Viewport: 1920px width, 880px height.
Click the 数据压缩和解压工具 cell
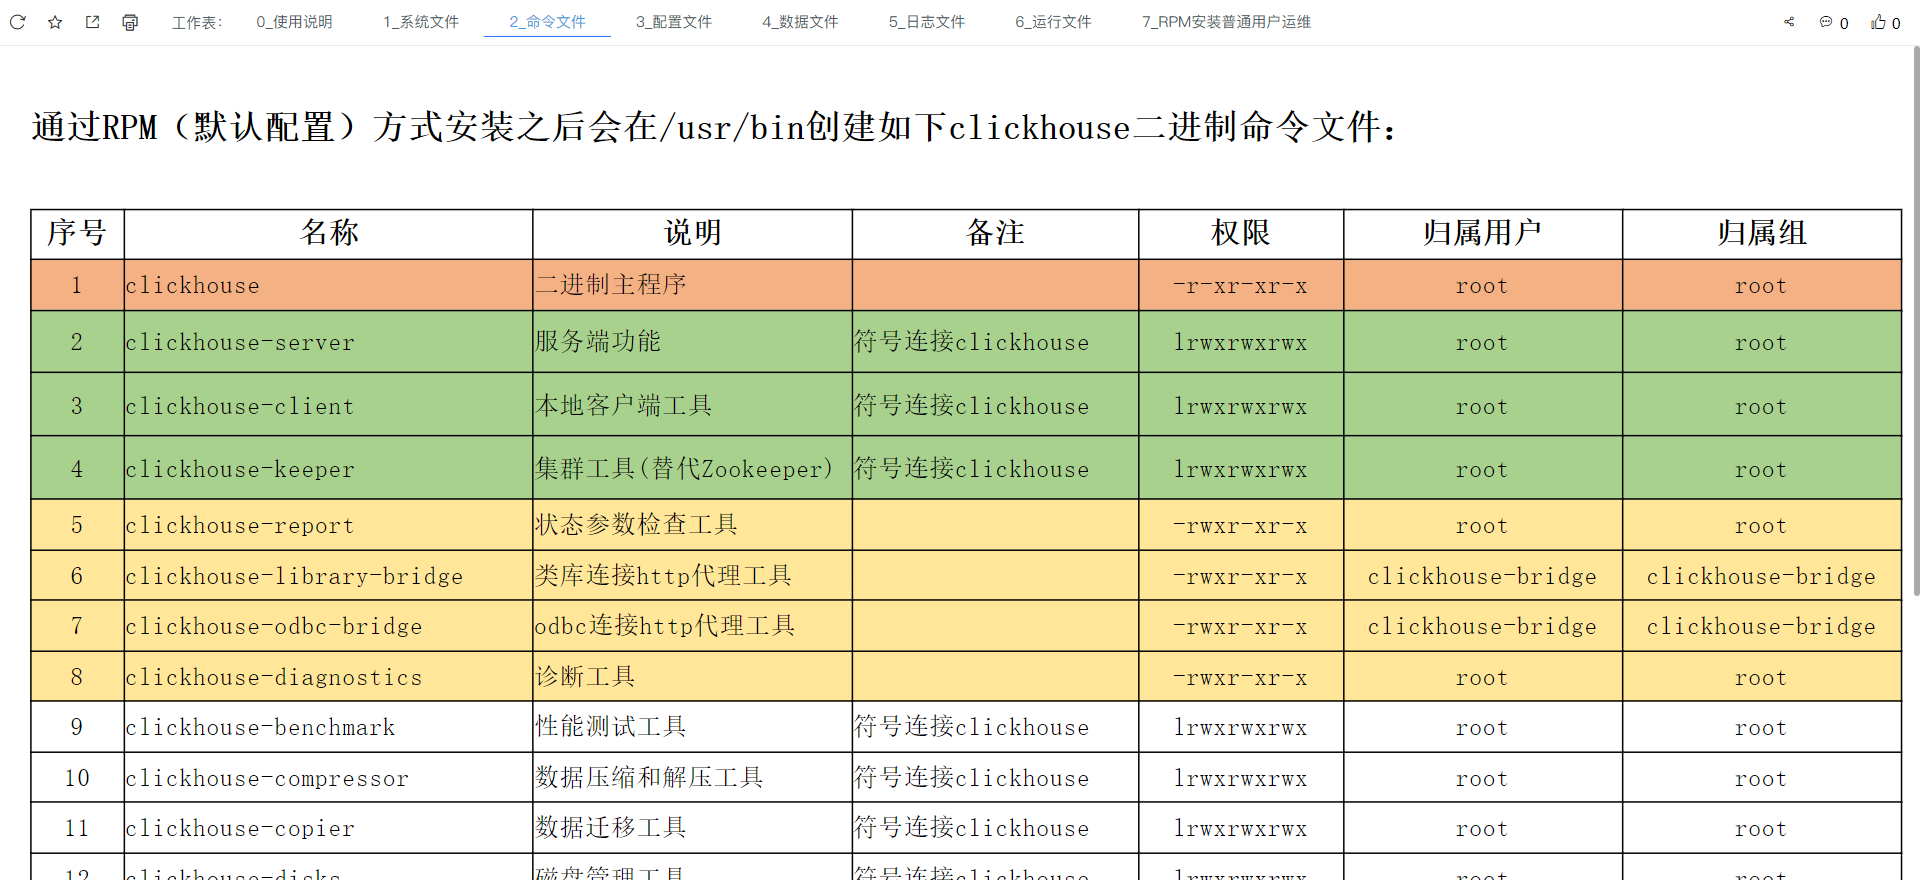pyautogui.click(x=693, y=778)
